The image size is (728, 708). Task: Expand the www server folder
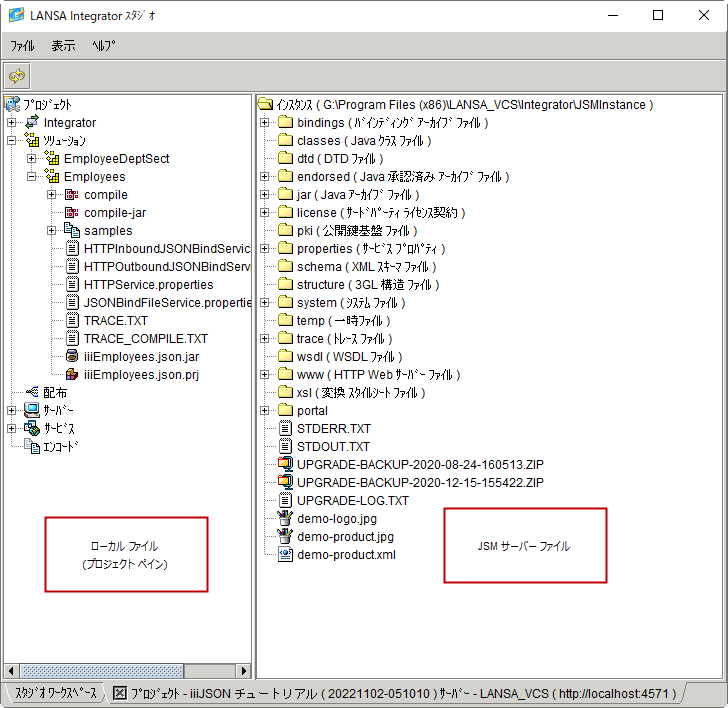tap(265, 374)
